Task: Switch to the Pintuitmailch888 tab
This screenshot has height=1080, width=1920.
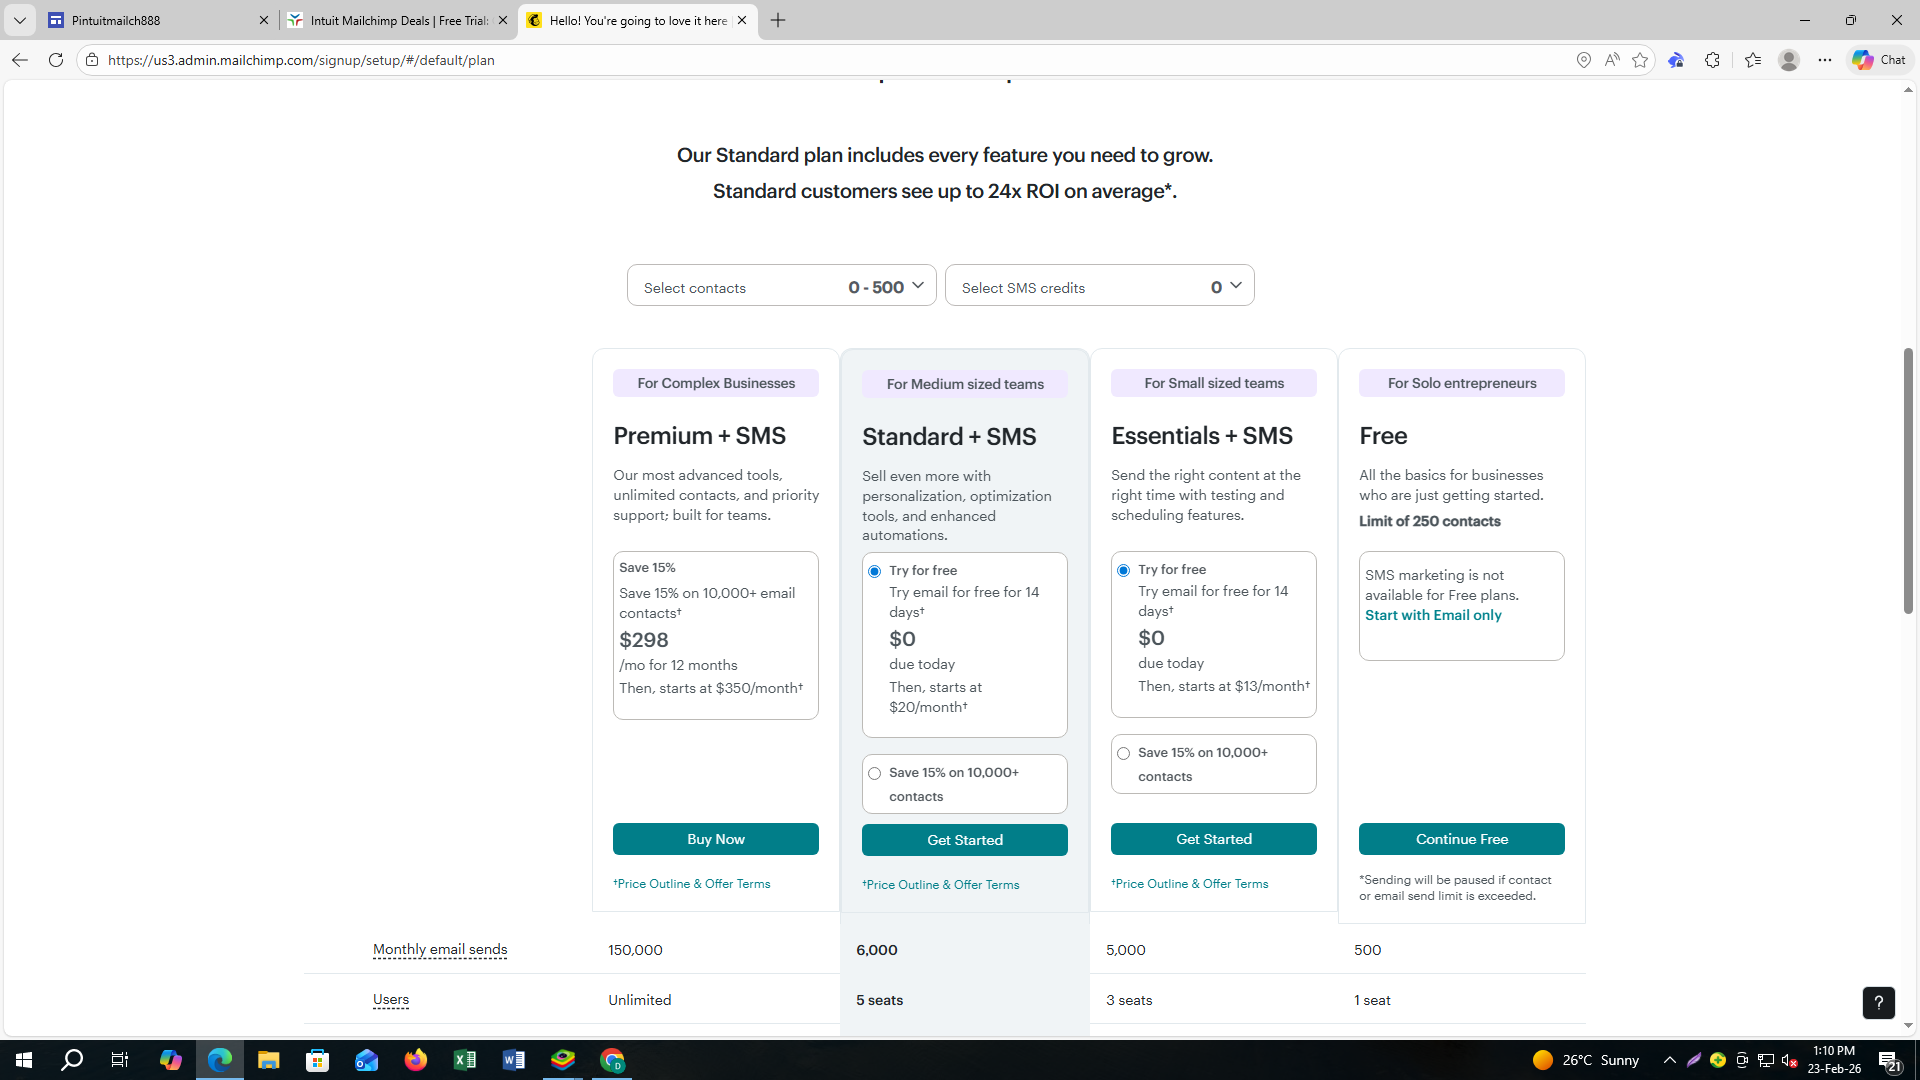Action: tap(158, 20)
